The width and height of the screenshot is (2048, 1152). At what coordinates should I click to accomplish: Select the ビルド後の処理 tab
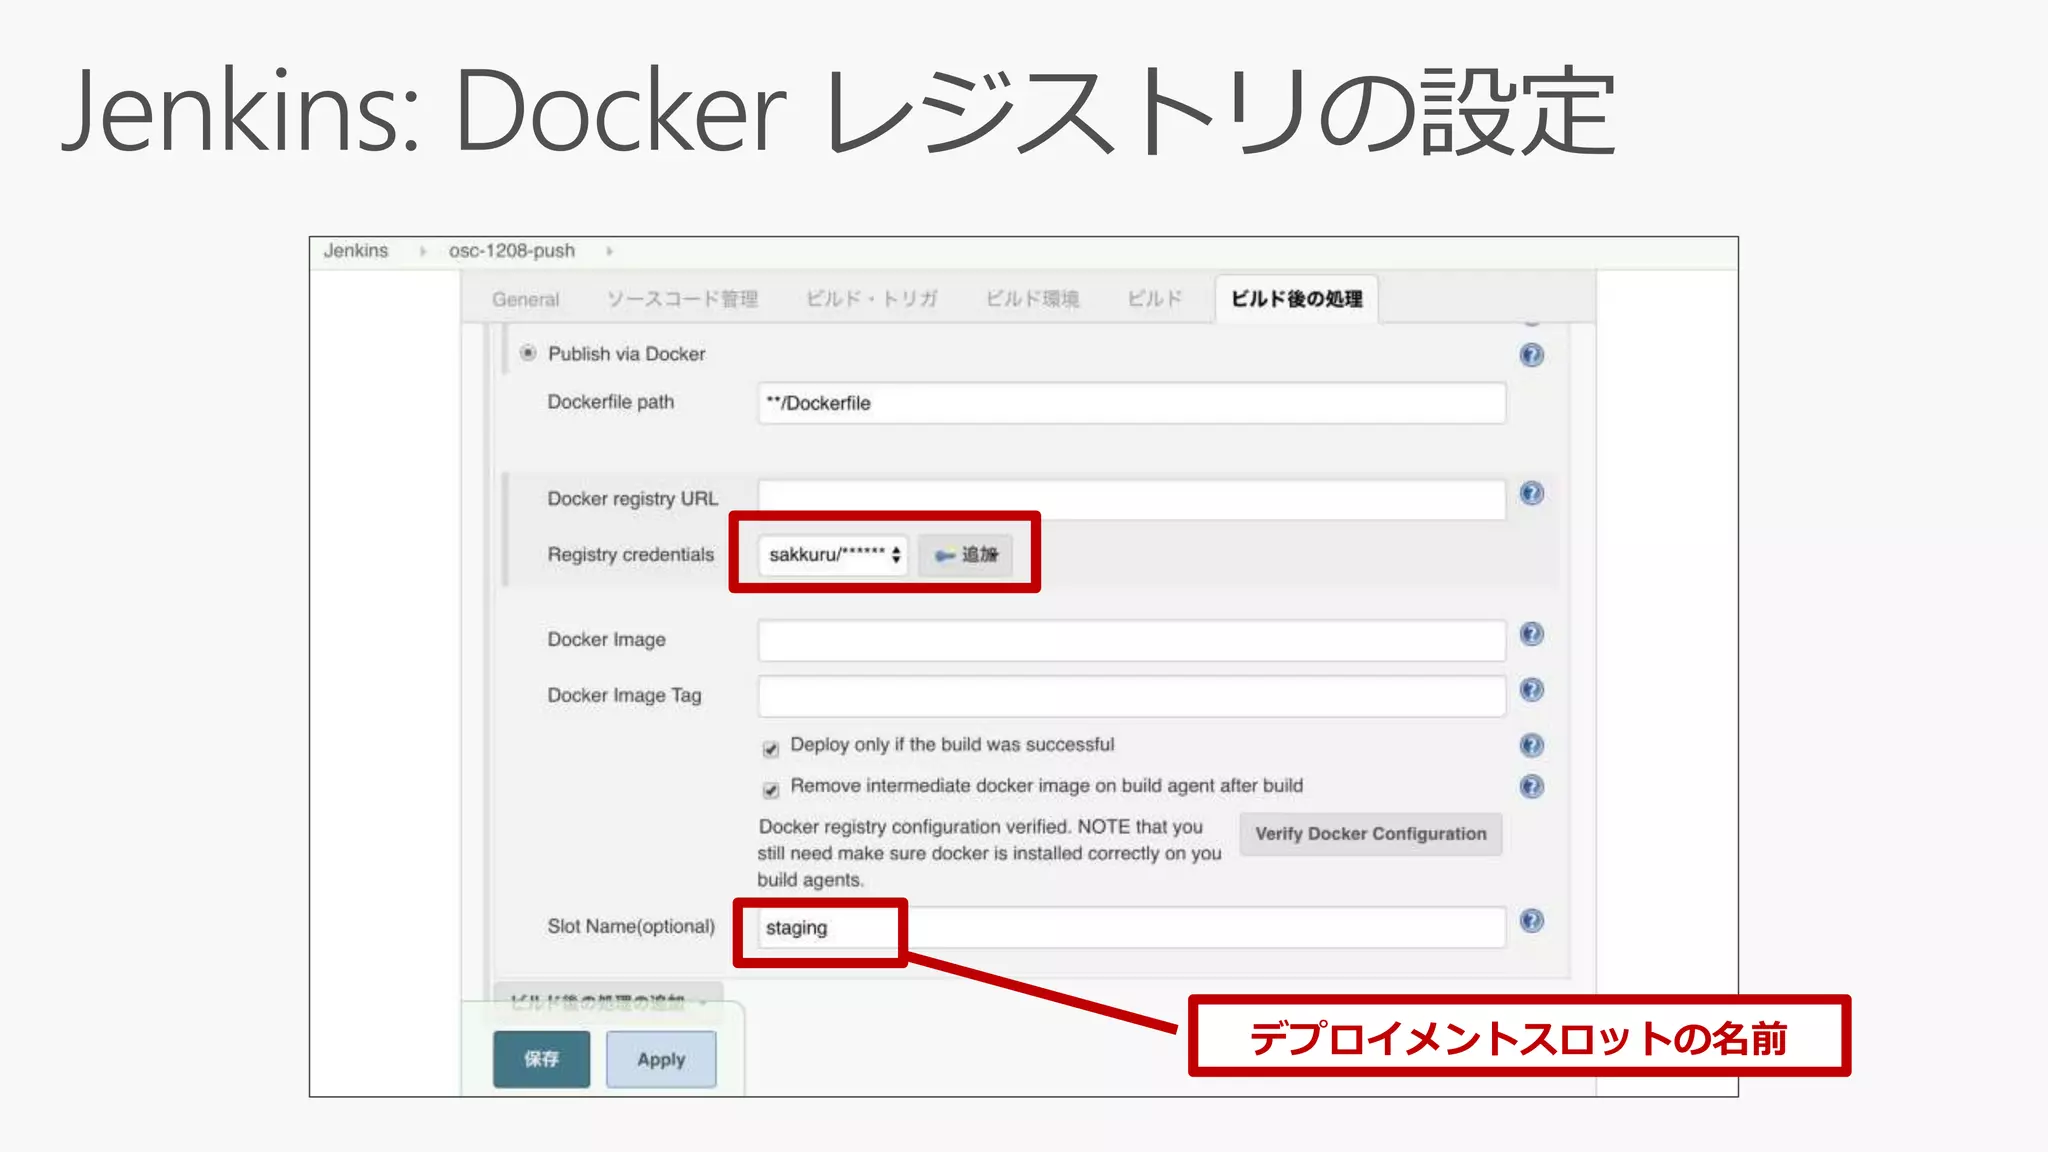[1297, 299]
